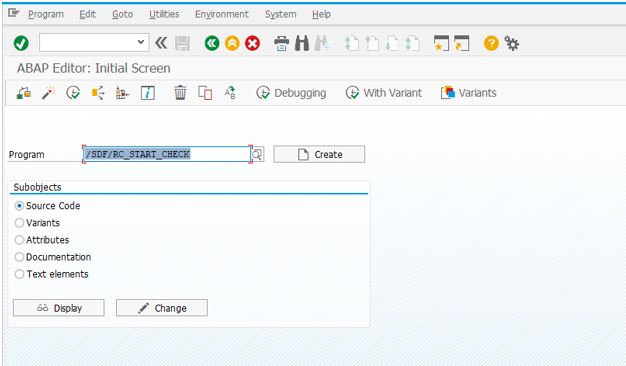Click the Last Page icon
This screenshot has width=626, height=366.
(412, 43)
